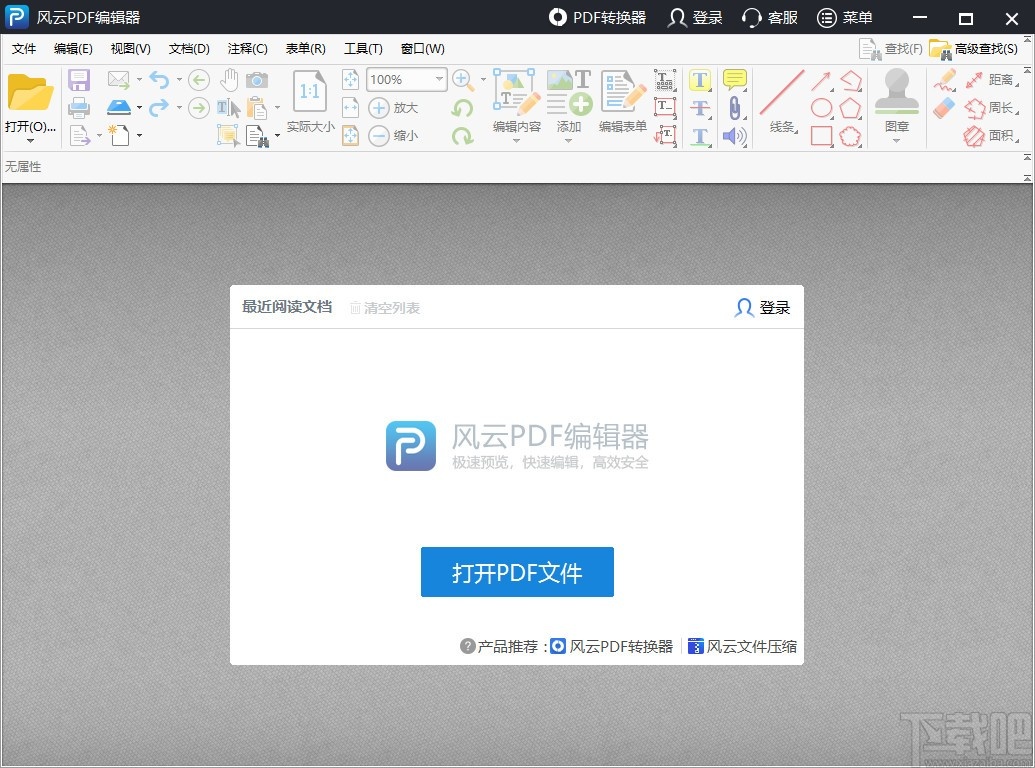Click the 查找(F) search field

pyautogui.click(x=903, y=47)
